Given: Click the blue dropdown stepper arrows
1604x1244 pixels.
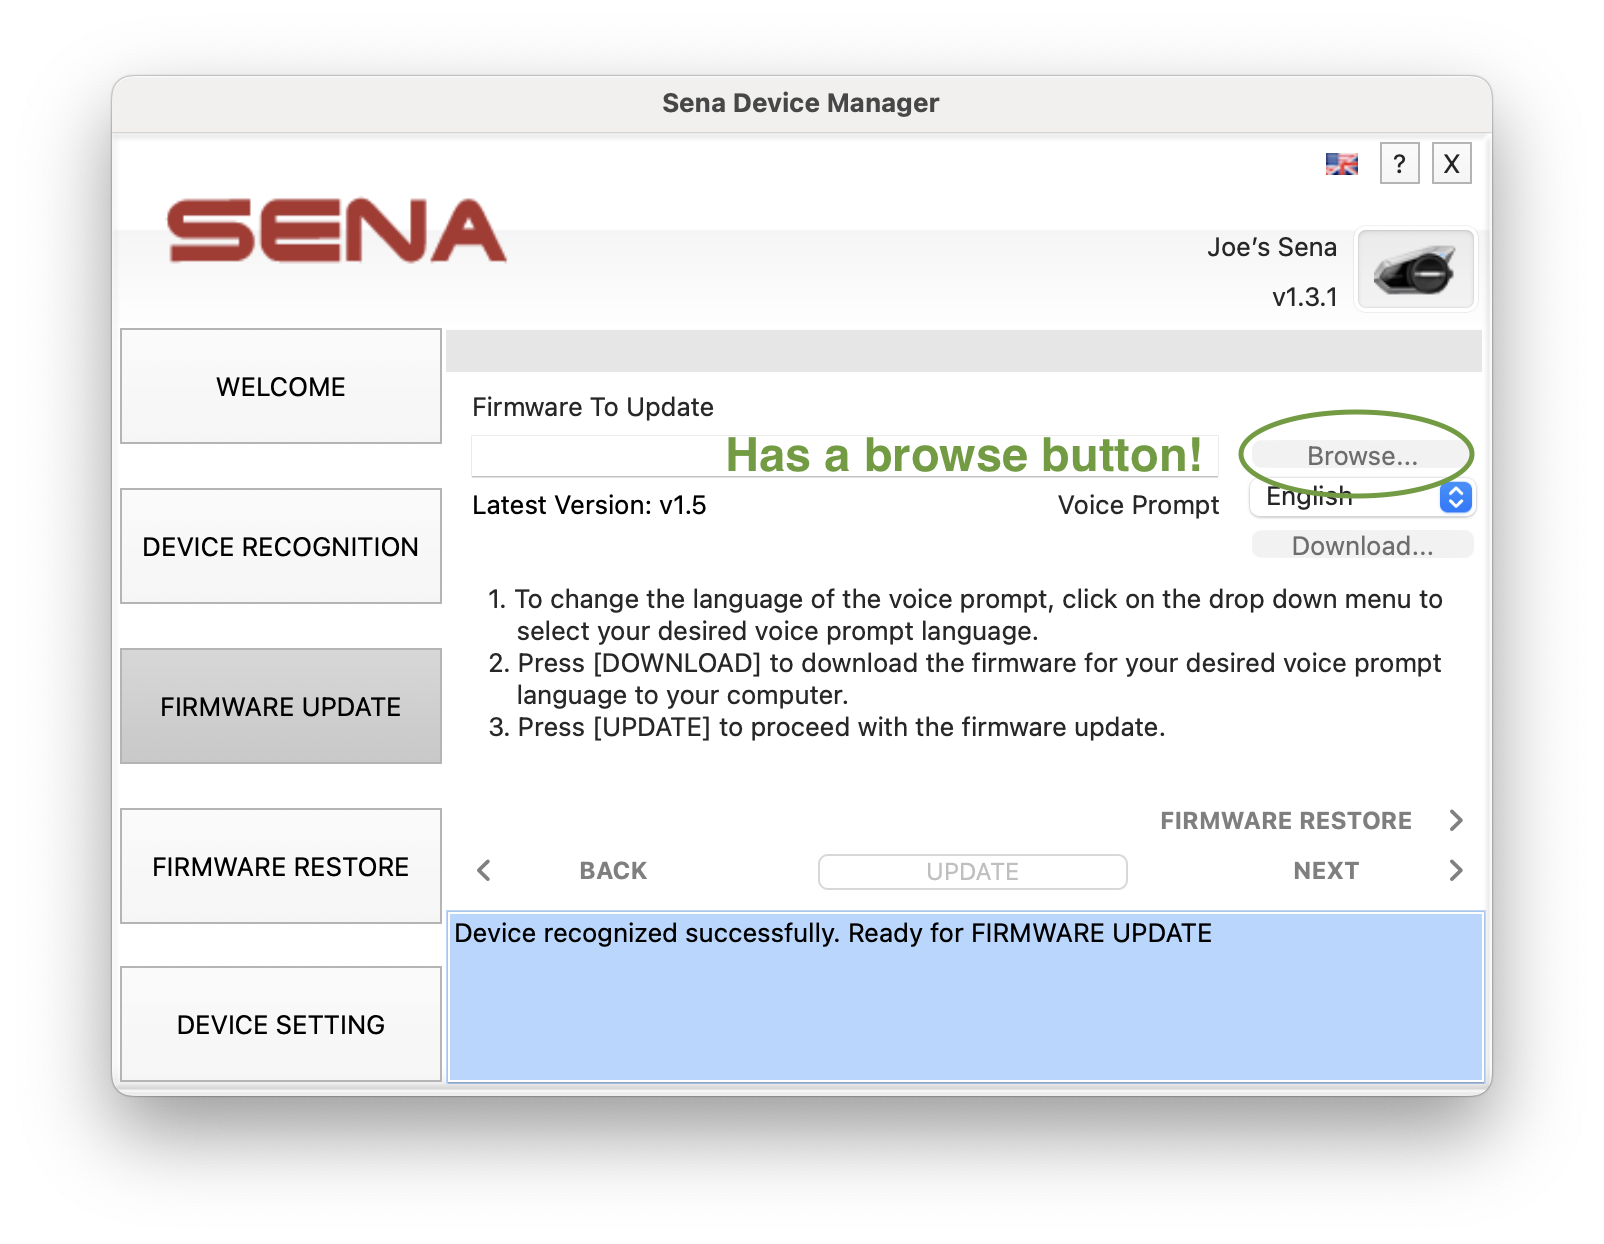Looking at the screenshot, I should (1455, 497).
